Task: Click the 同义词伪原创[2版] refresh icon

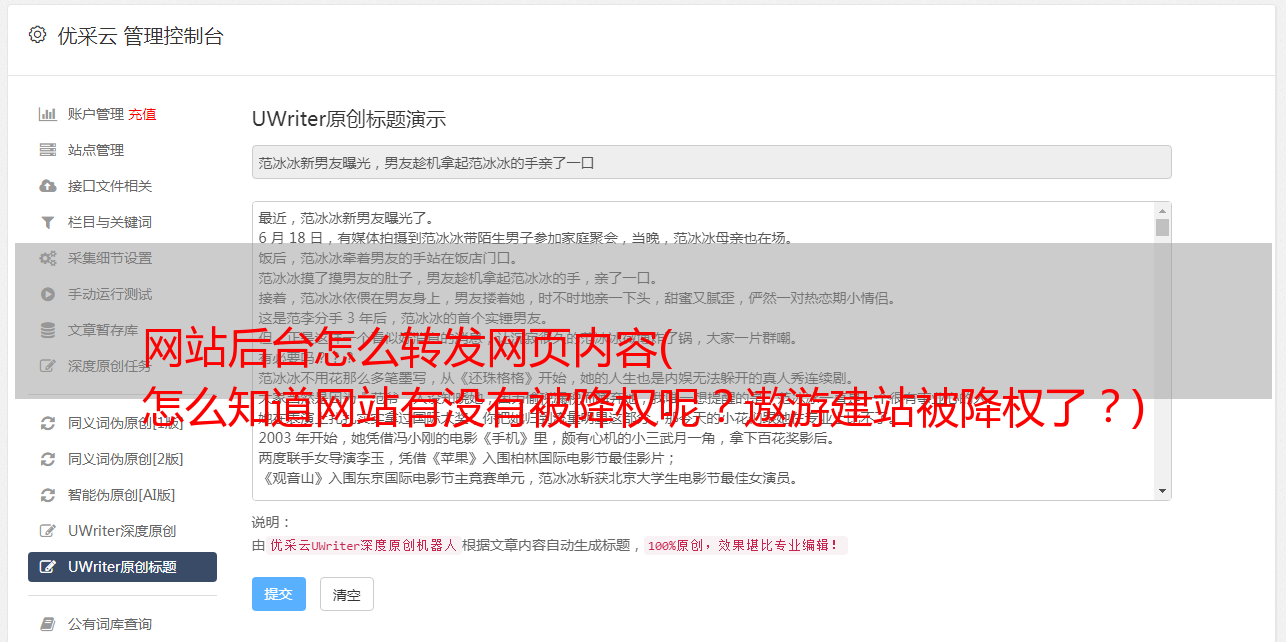Action: coord(47,459)
